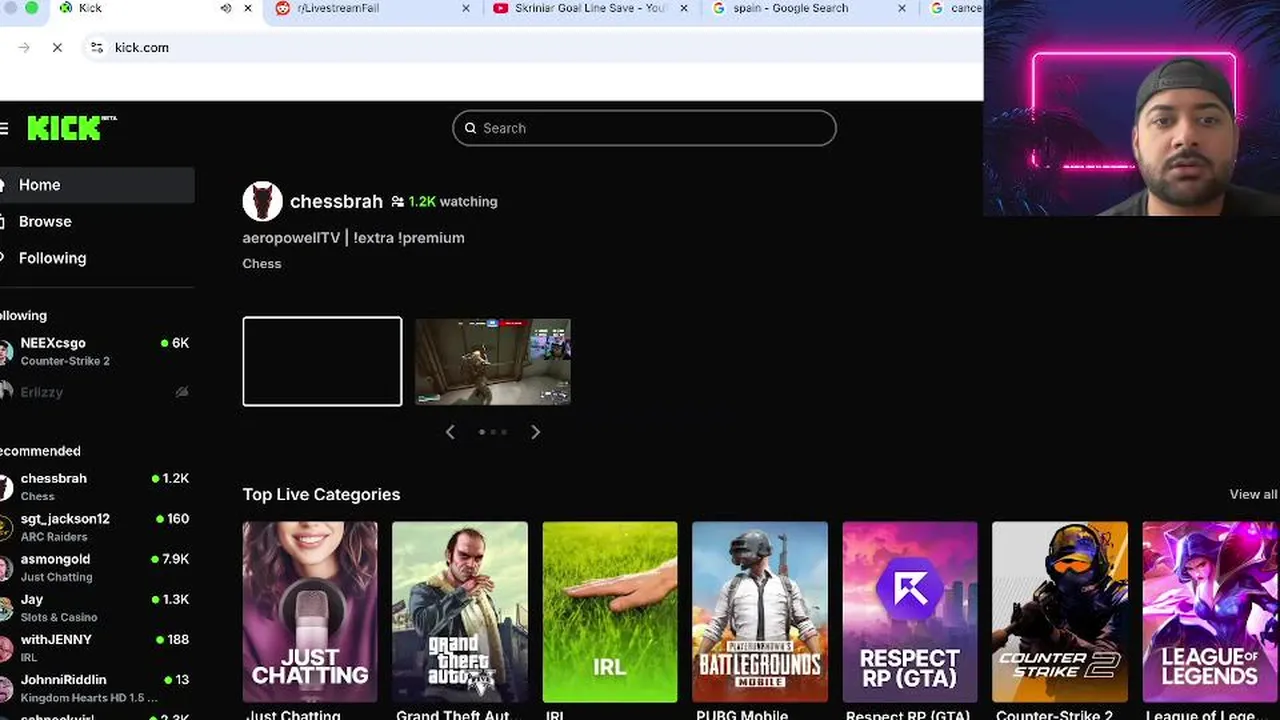Open the Following sidebar item
The height and width of the screenshot is (720, 1280).
pyautogui.click(x=97, y=258)
